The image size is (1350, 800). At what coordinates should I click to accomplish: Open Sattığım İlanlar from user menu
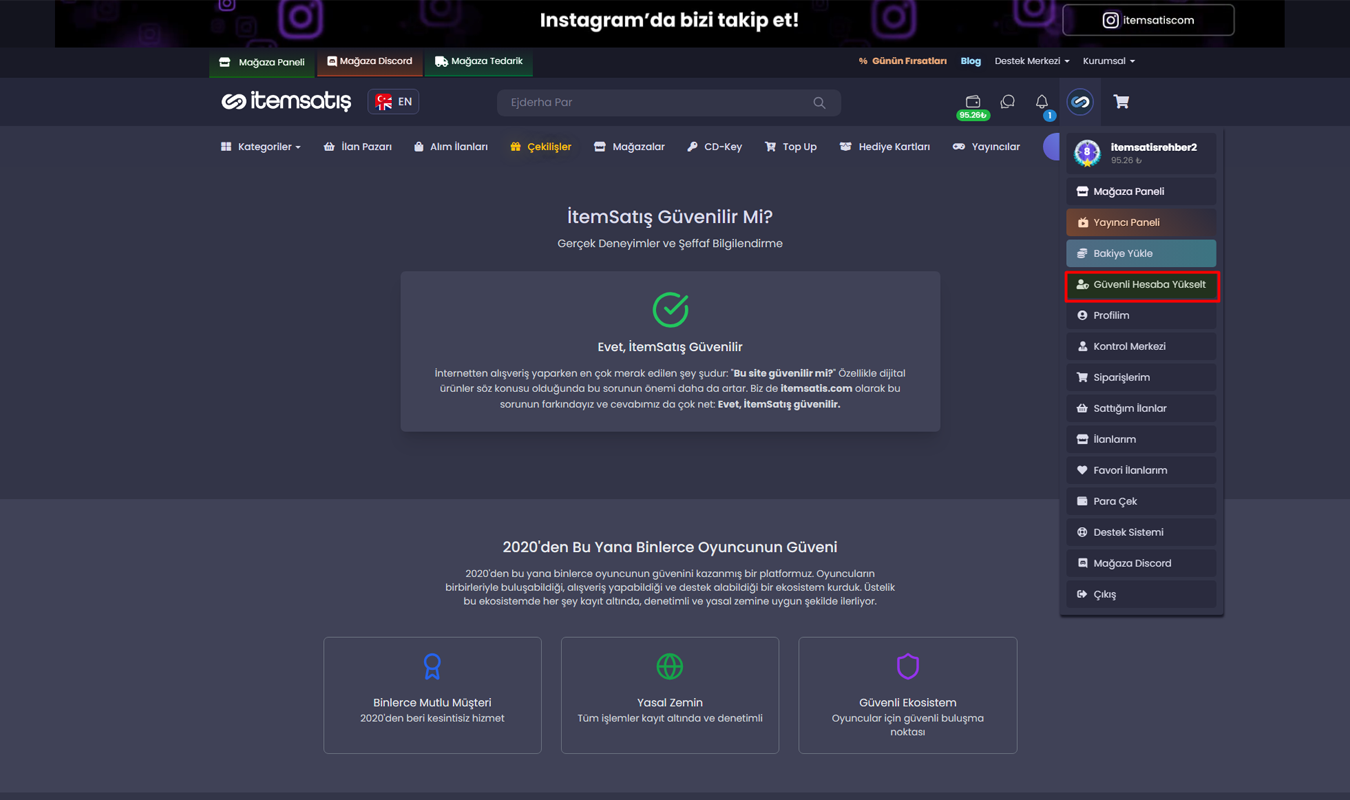coord(1141,408)
